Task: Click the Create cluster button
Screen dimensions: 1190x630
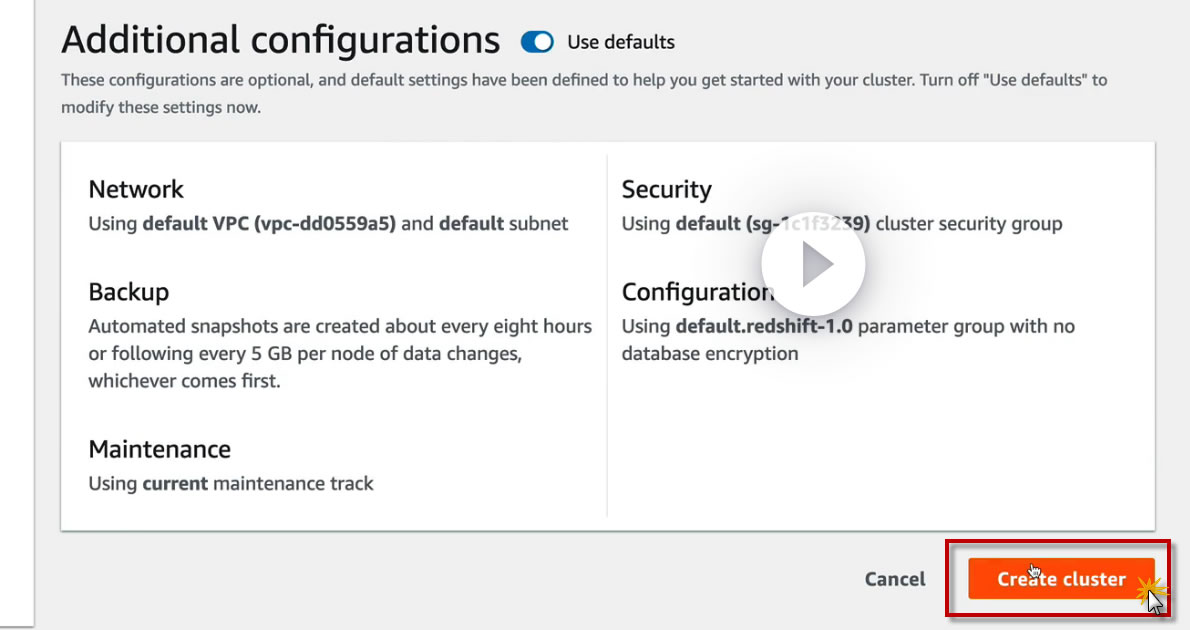Action: coord(1061,579)
